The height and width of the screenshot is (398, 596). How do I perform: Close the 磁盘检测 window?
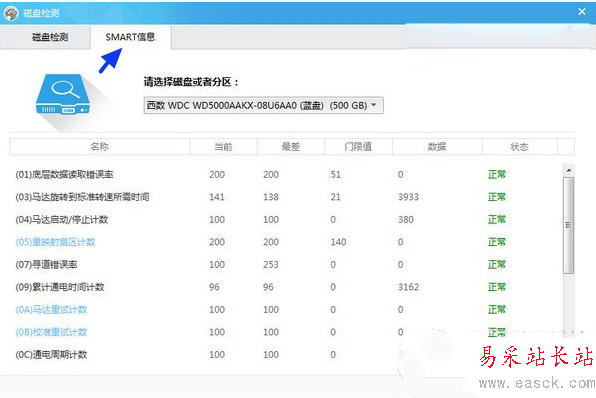pyautogui.click(x=582, y=12)
